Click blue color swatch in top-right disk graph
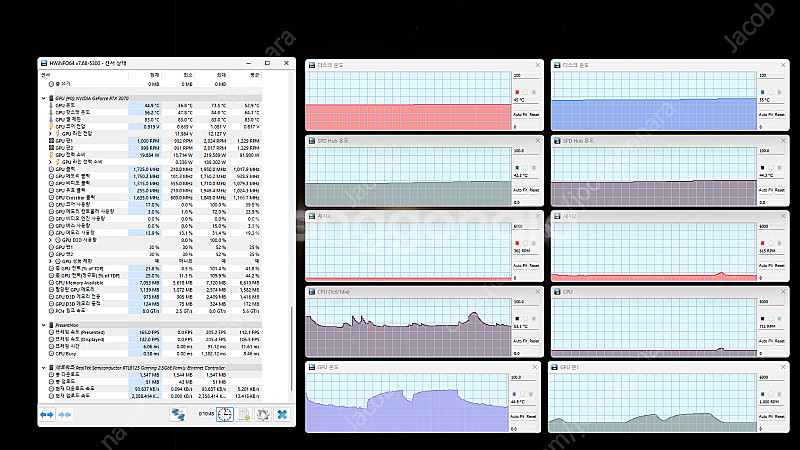The width and height of the screenshot is (800, 450). coord(763,94)
